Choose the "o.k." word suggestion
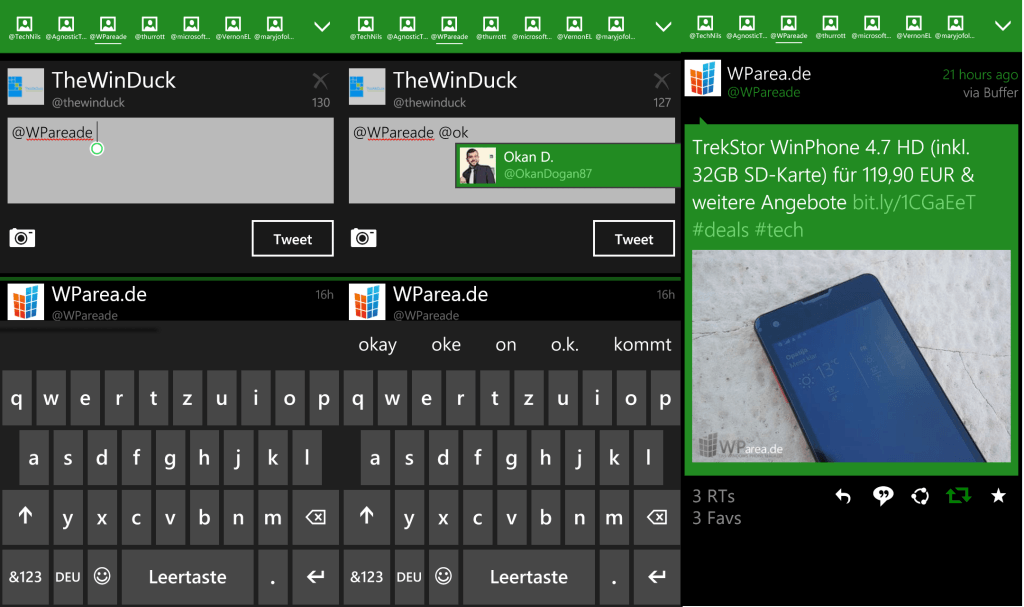 tap(565, 344)
